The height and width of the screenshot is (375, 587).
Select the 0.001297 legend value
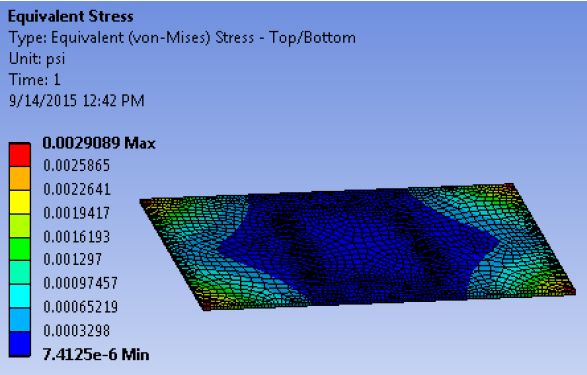pyautogui.click(x=73, y=259)
